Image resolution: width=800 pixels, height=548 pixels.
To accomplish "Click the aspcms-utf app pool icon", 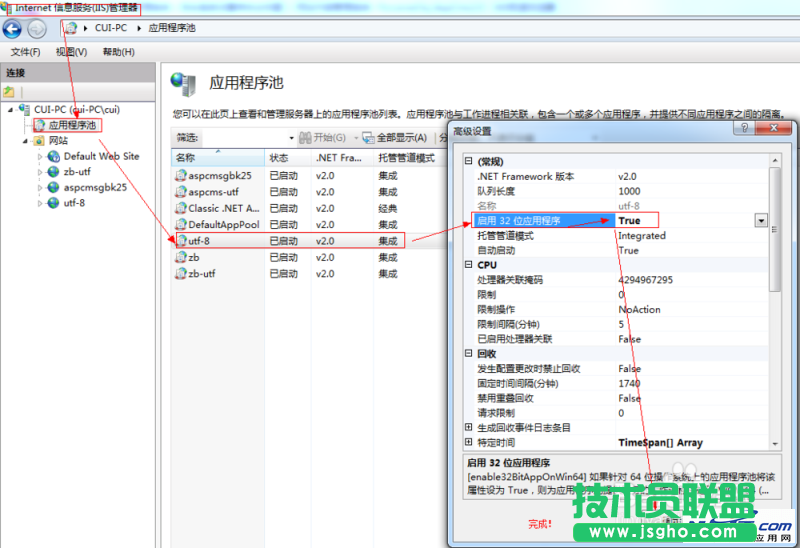I will [x=181, y=192].
